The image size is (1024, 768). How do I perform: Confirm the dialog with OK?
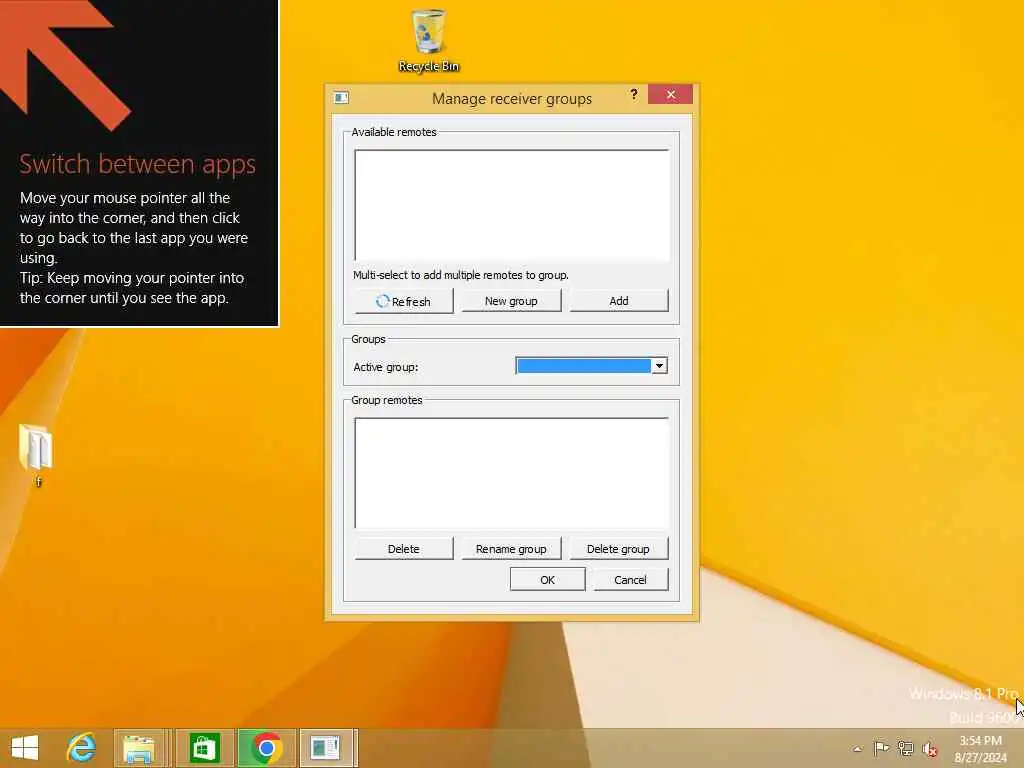tap(547, 579)
